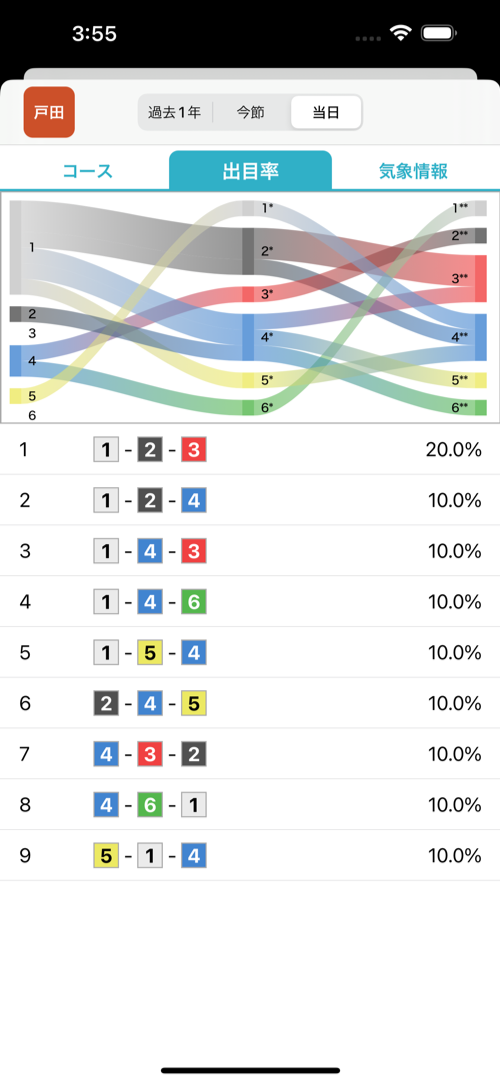Click the red 3 badge in row 1
The height and width of the screenshot is (1083, 500).
pos(194,450)
